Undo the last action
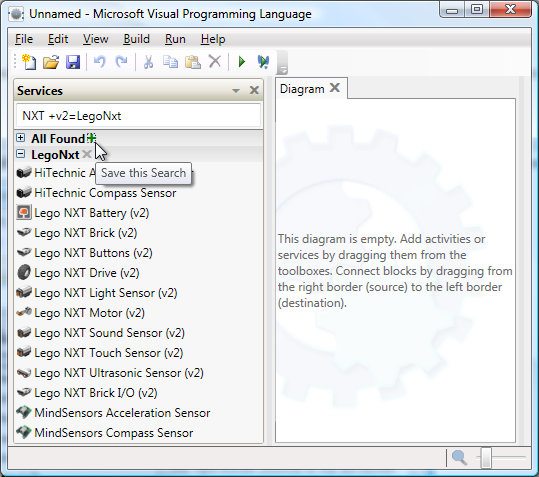The height and width of the screenshot is (477, 539). pos(100,62)
